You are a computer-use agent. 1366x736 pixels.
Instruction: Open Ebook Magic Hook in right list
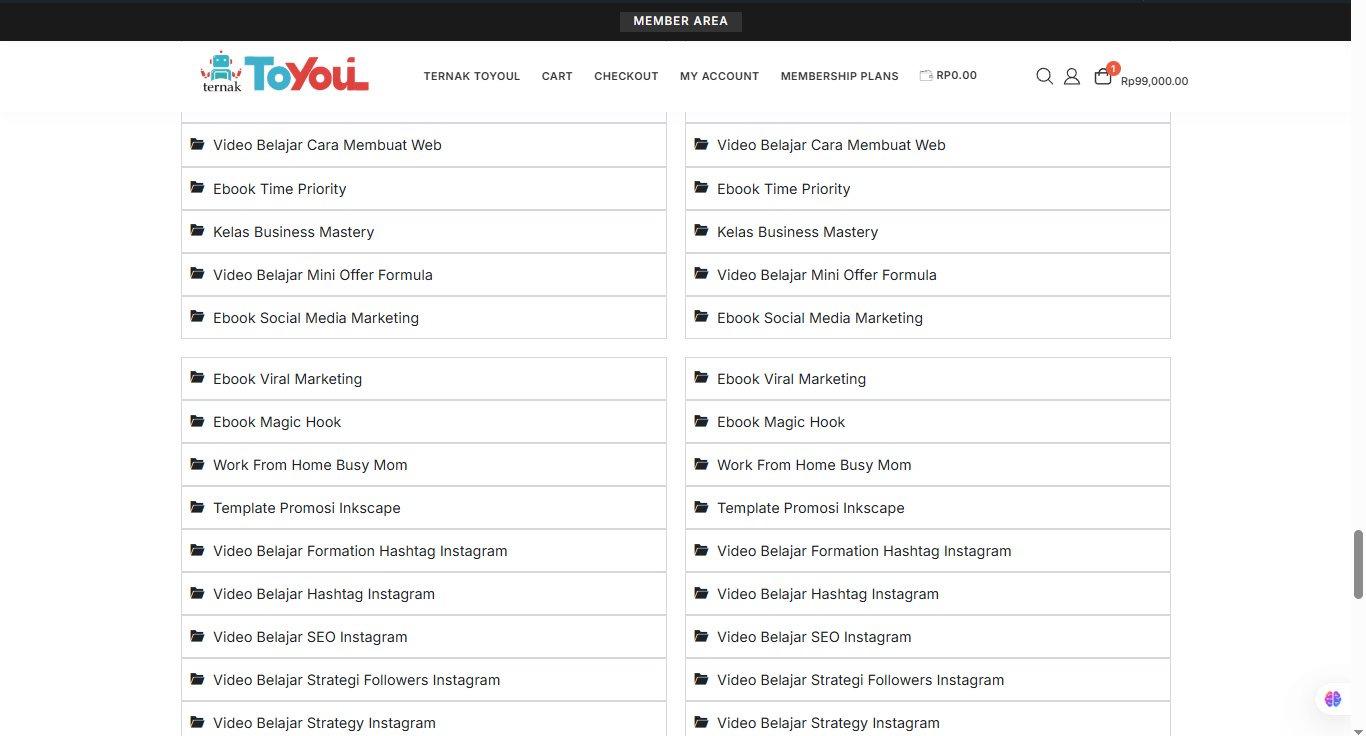point(781,422)
